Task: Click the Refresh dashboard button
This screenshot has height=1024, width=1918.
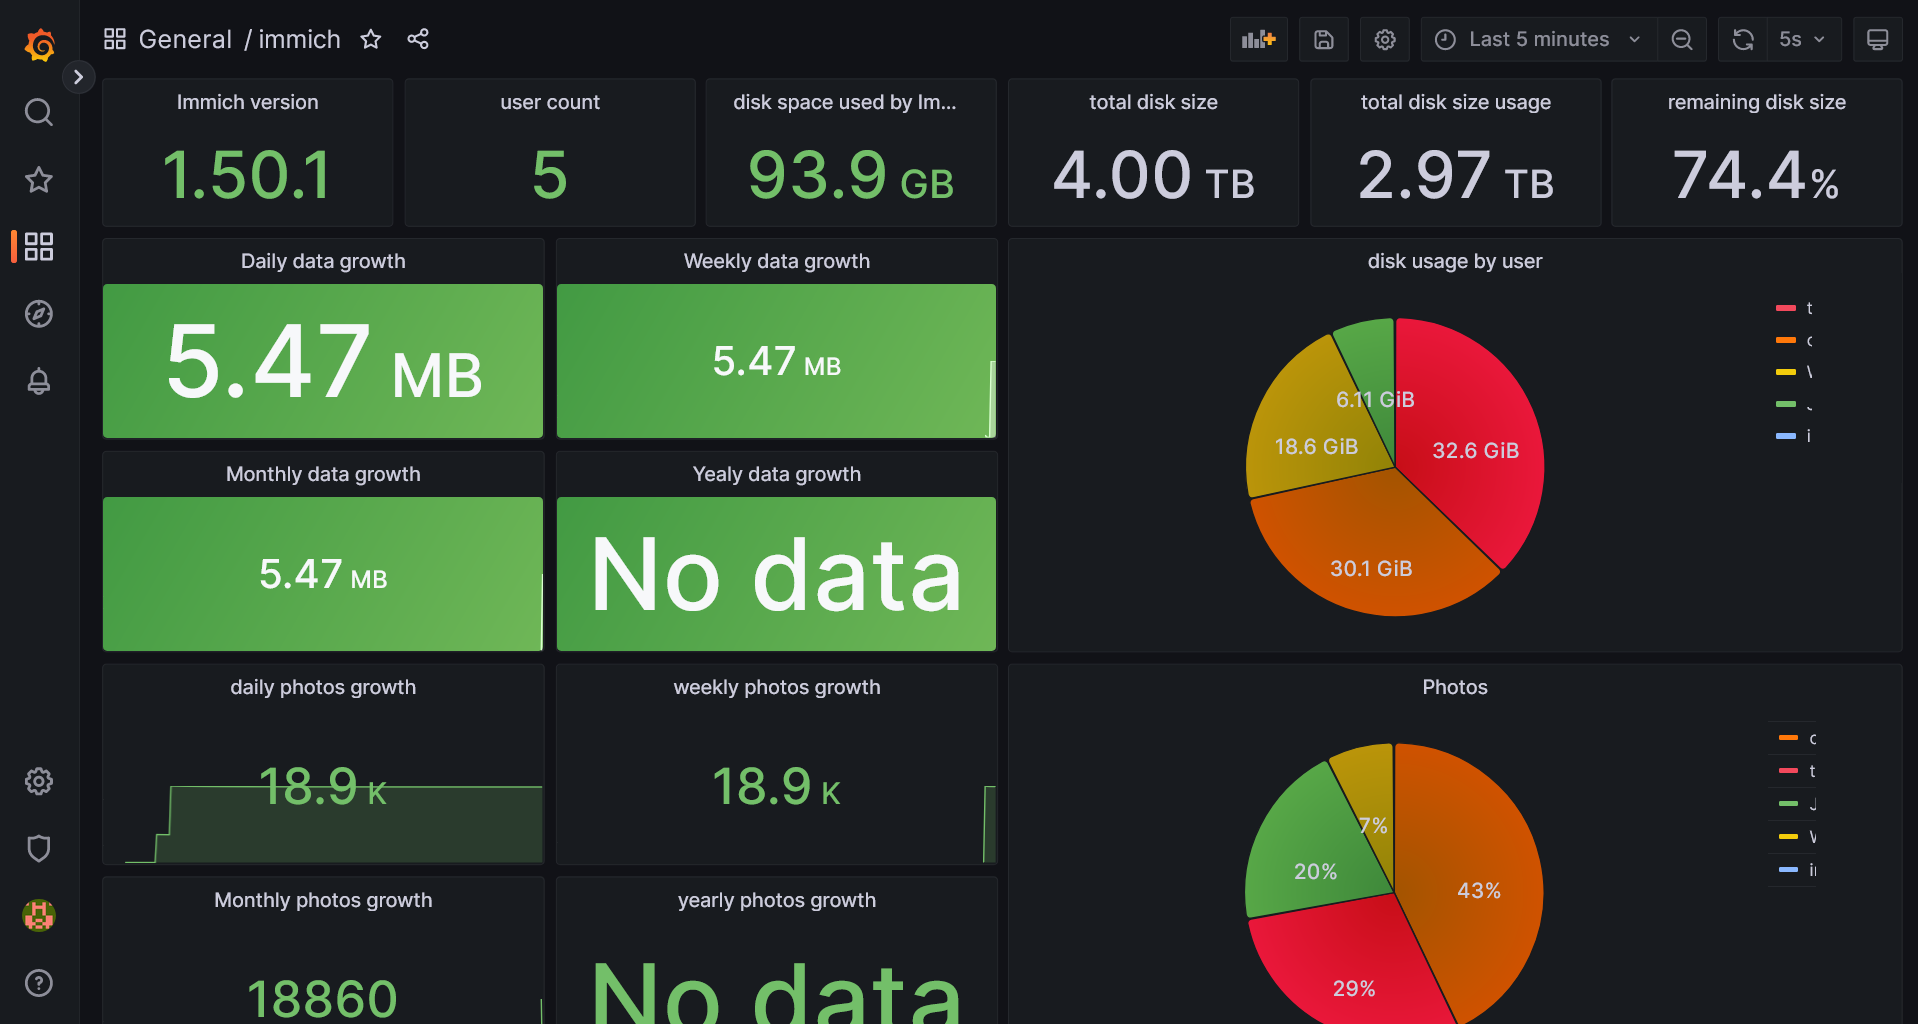Action: click(1743, 40)
